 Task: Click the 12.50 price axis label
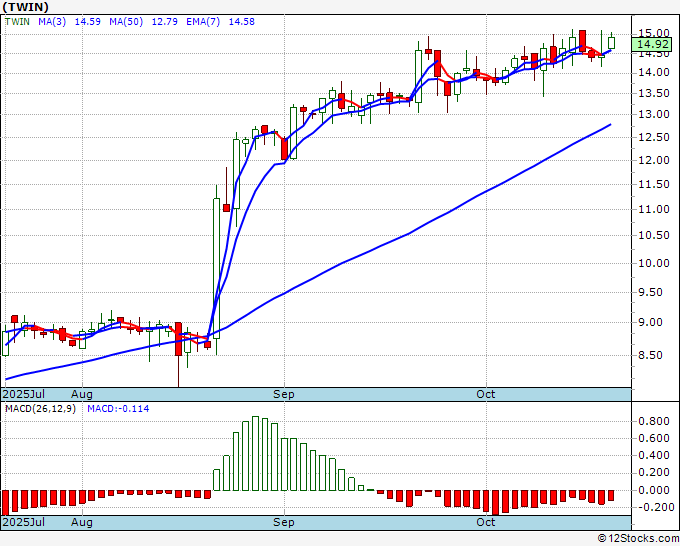(x=654, y=137)
